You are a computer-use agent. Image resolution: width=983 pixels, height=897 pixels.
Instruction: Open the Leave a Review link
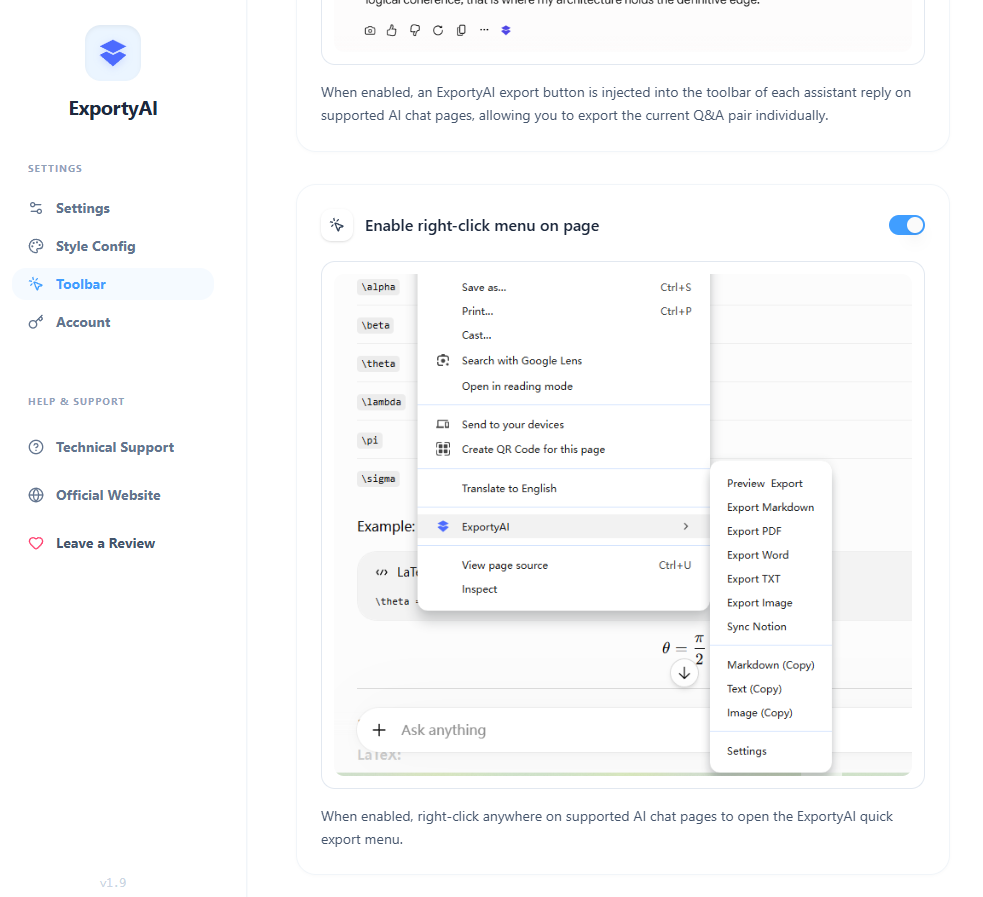113,543
